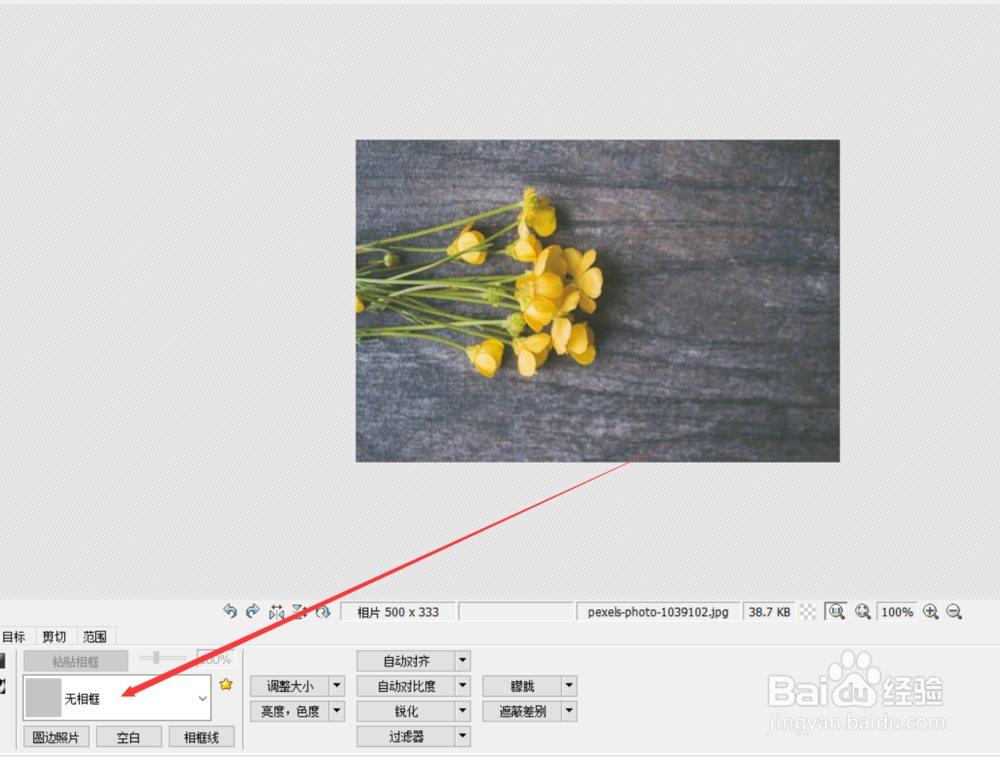This screenshot has height=757, width=1000.
Task: Click the 38.7 KB file size label
Action: tap(769, 612)
